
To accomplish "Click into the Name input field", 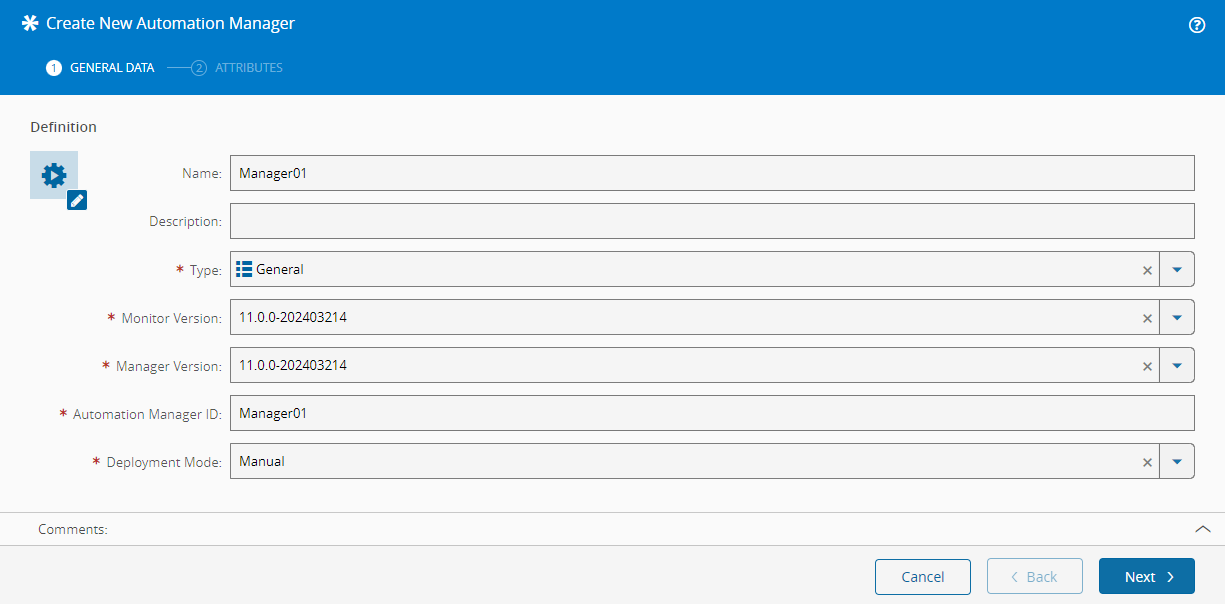I will [x=711, y=173].
